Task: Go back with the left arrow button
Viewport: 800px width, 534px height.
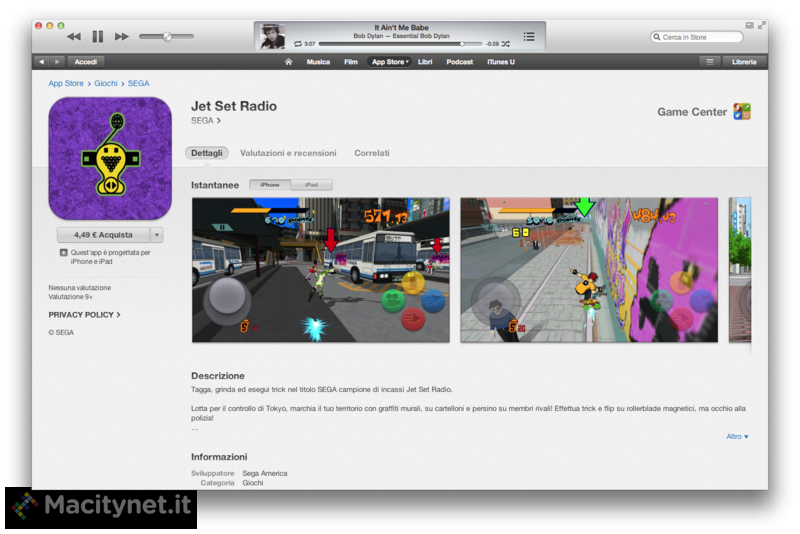Action: (42, 62)
